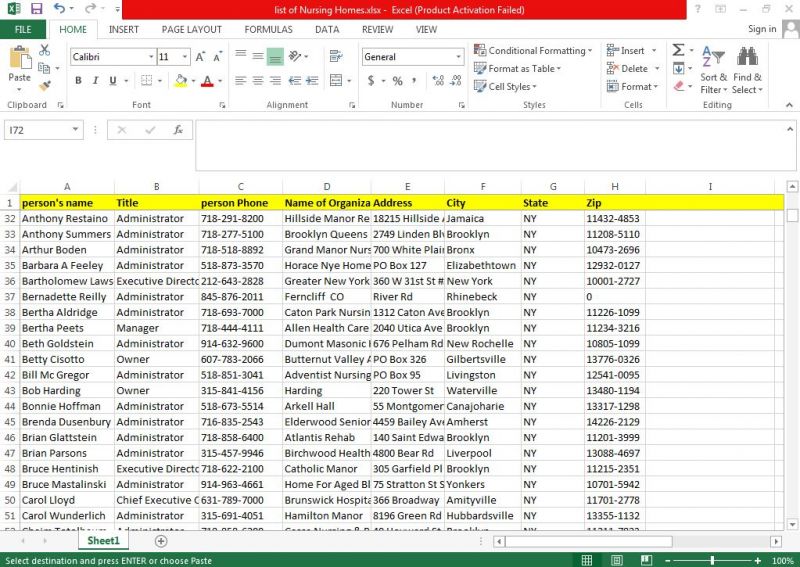Toggle Wrap Text icon
Viewport: 800px width, 567px height.
pos(336,56)
